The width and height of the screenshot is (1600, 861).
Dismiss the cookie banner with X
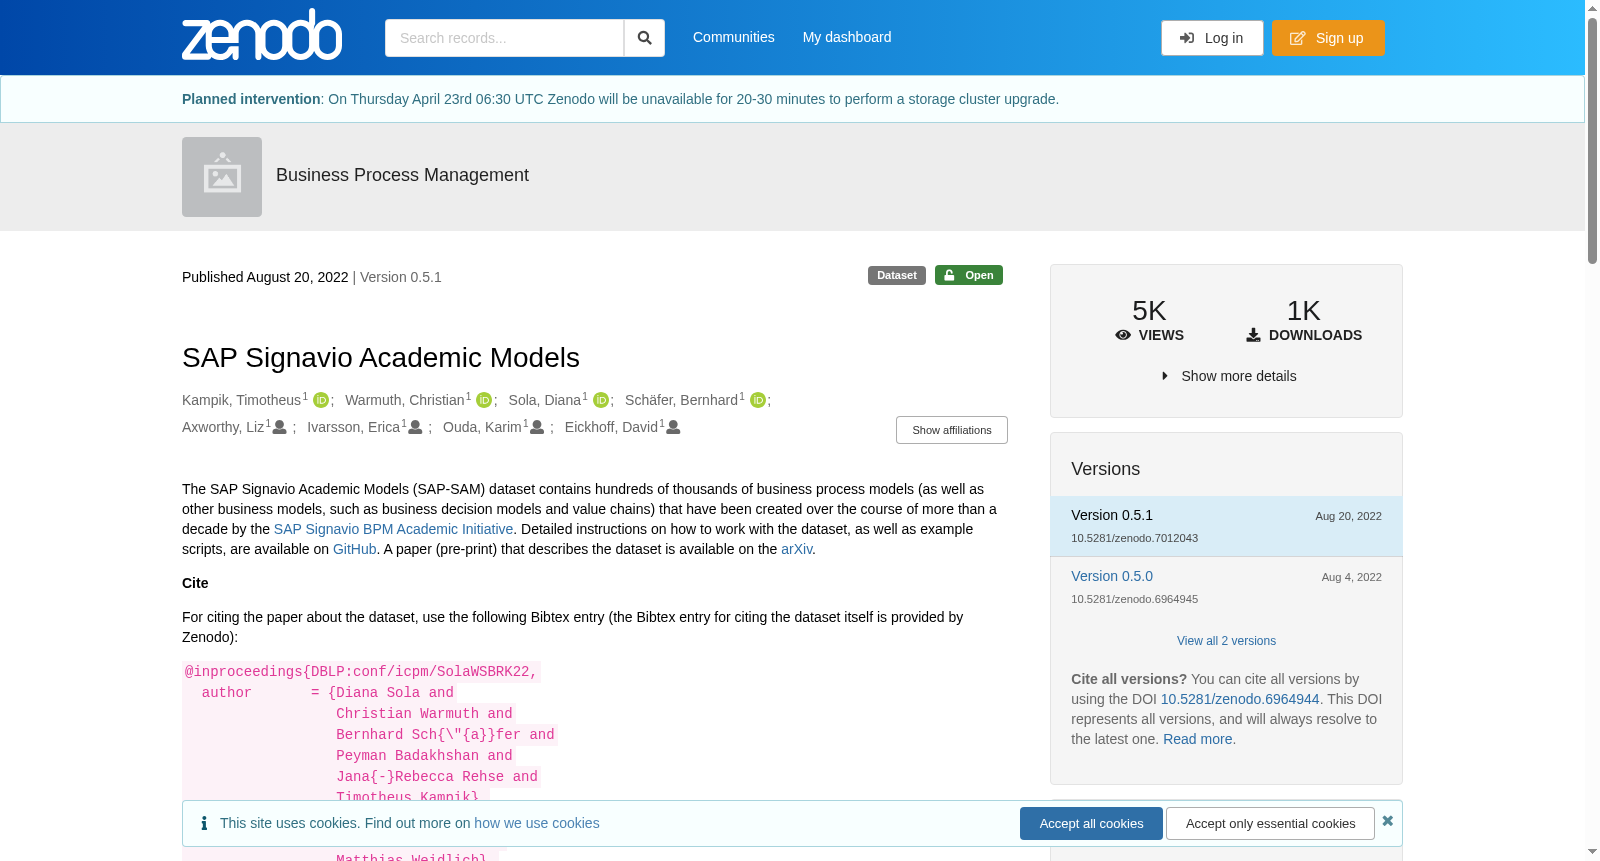(x=1387, y=821)
